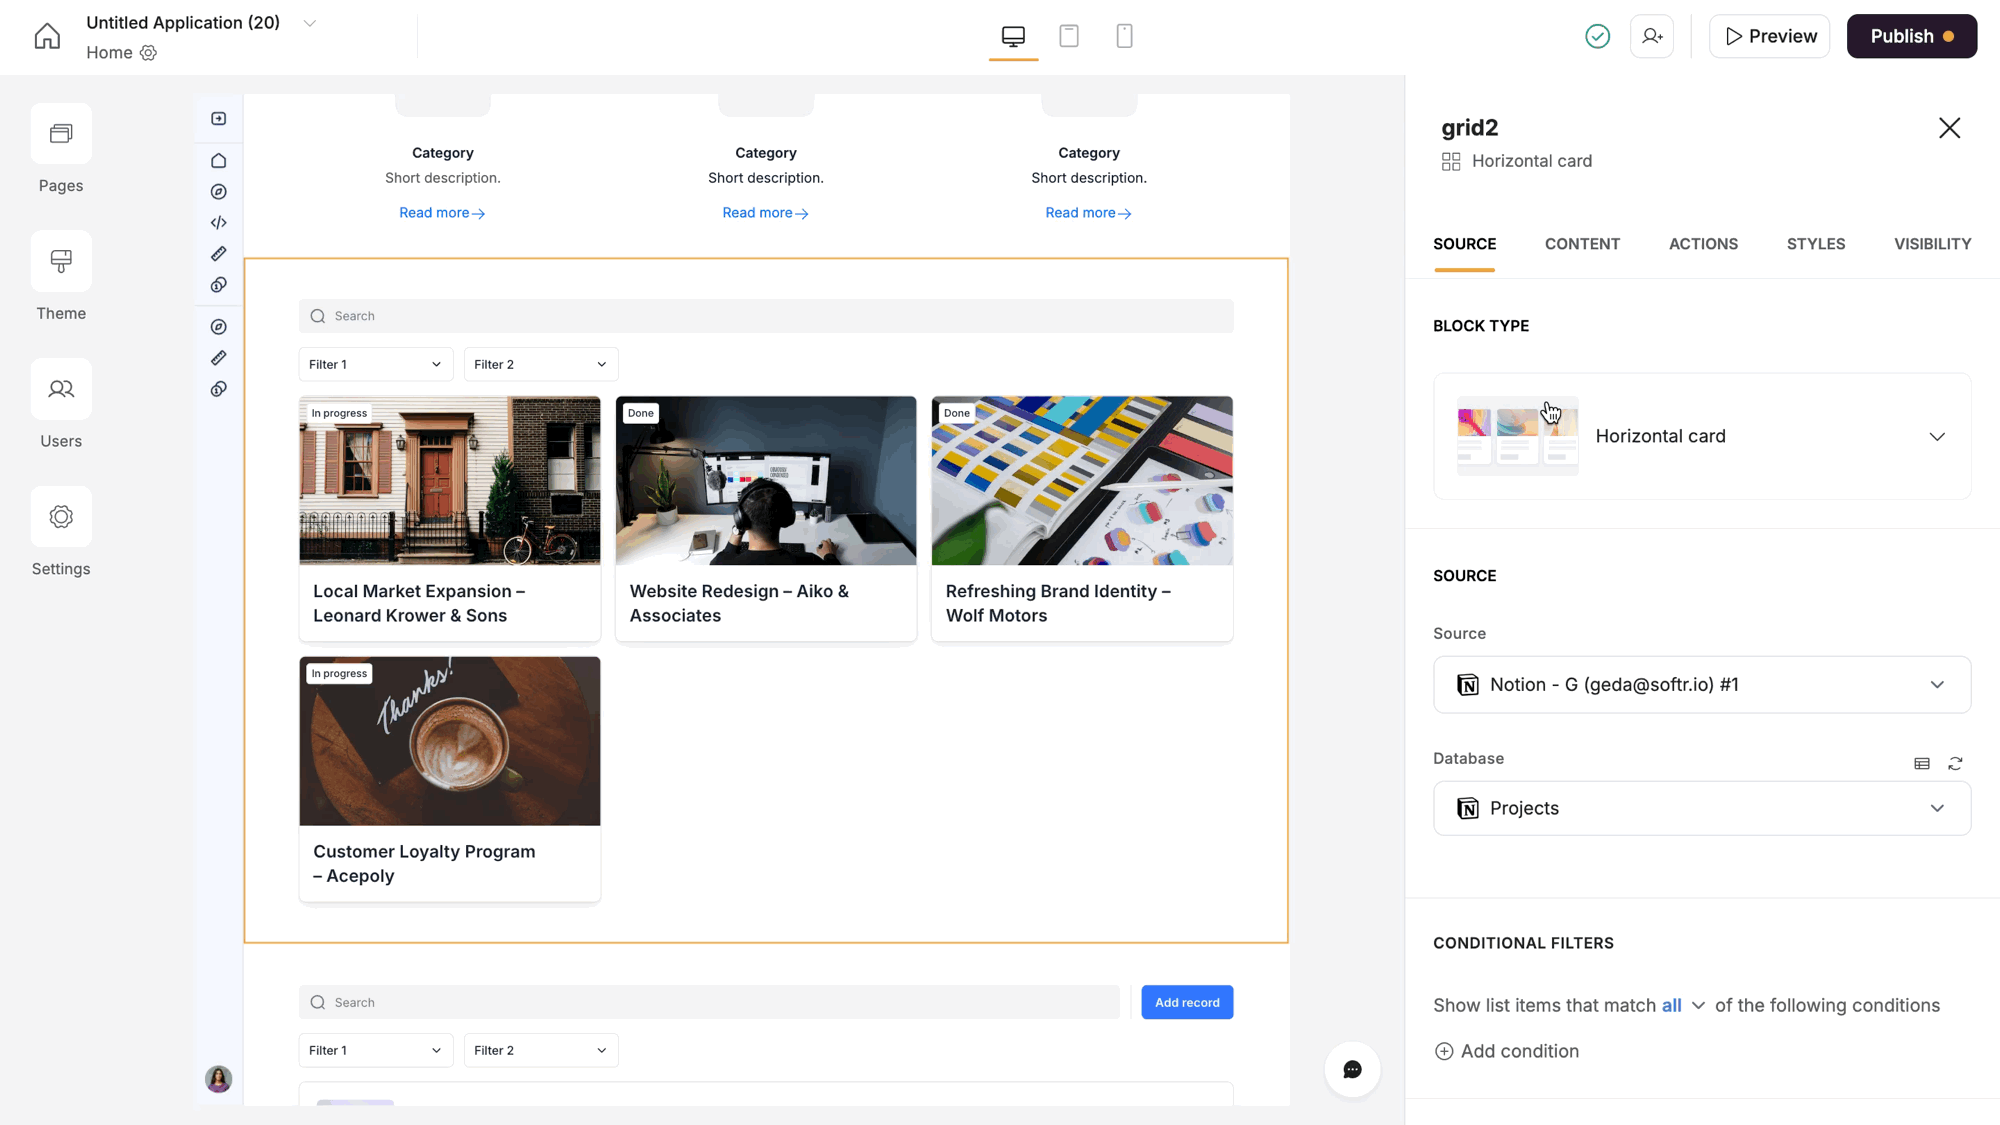Expand the Horizontal card block type dropdown
Viewport: 2000px width, 1125px height.
pos(1937,437)
